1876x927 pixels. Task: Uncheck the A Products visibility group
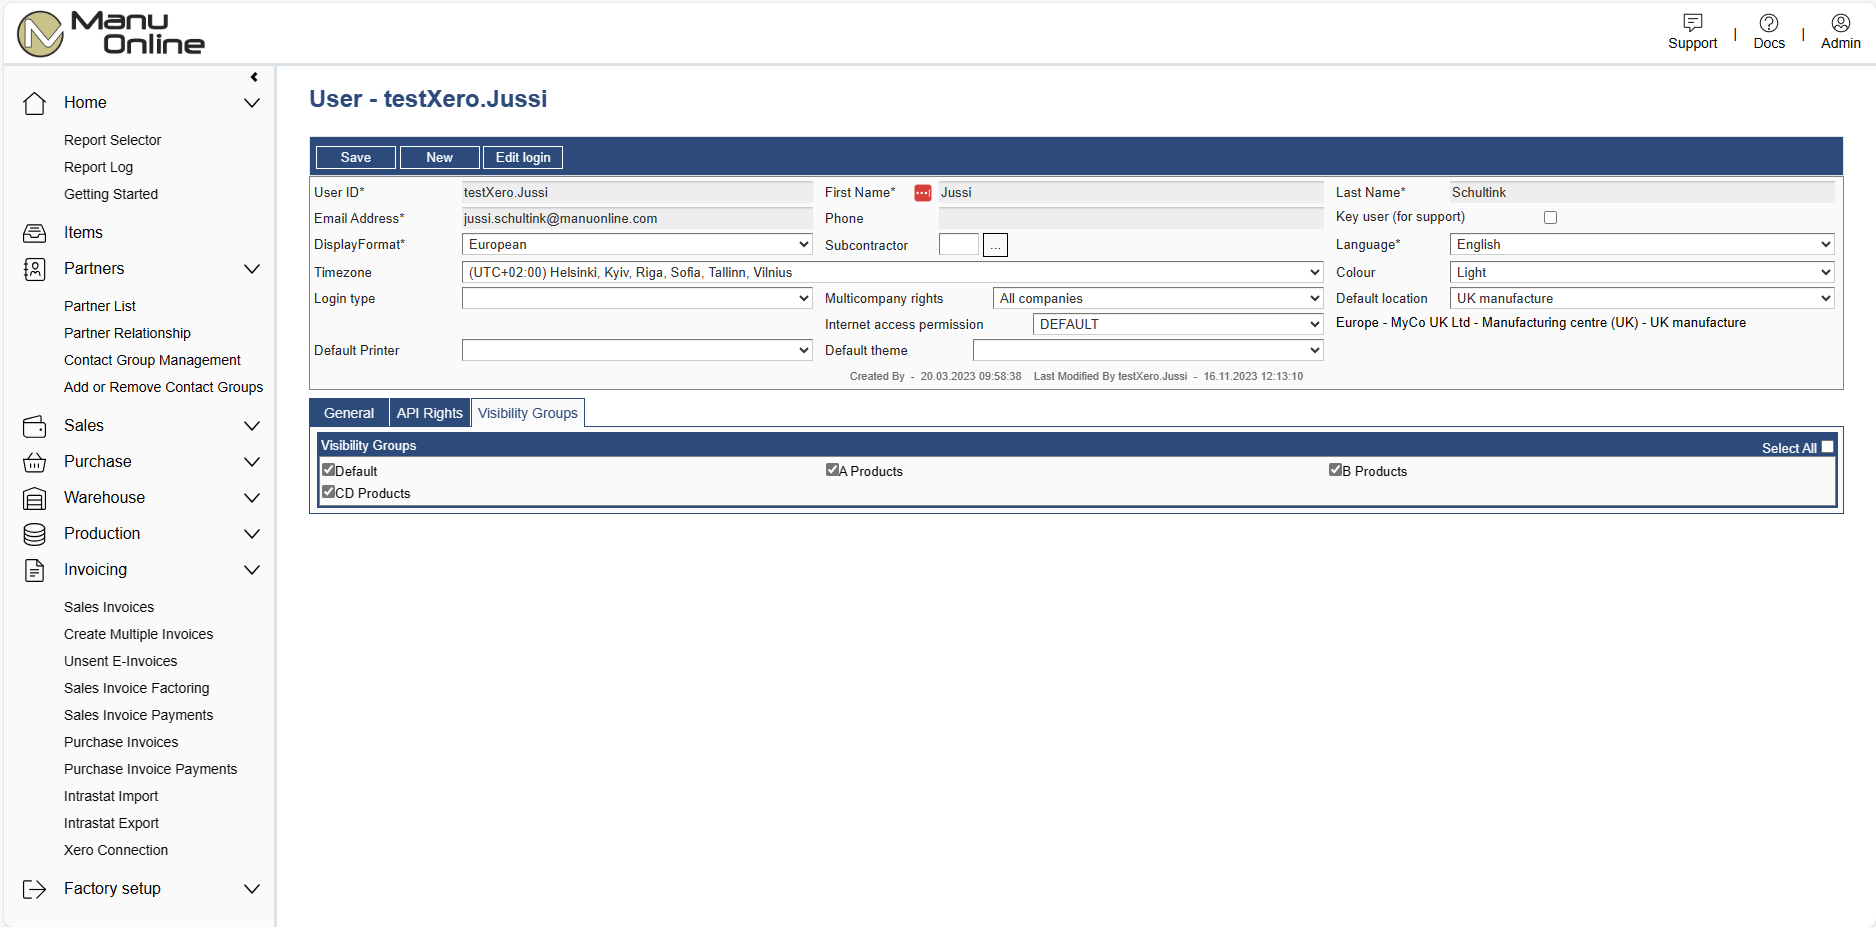[x=832, y=470]
